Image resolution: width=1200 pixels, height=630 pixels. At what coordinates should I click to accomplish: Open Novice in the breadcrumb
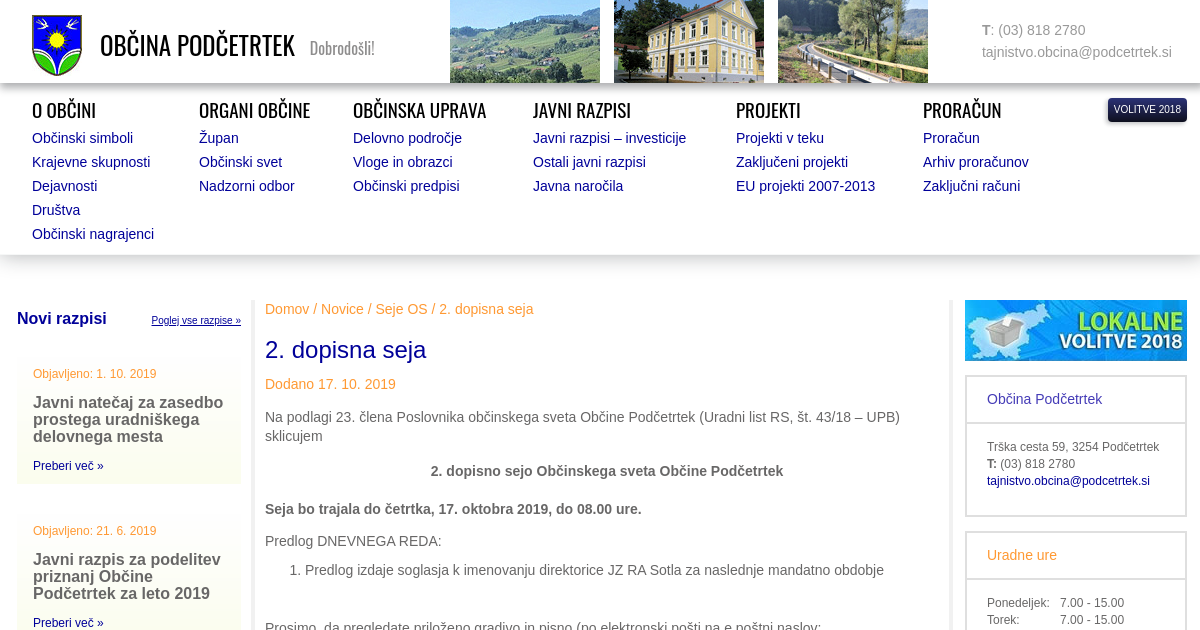(x=342, y=309)
